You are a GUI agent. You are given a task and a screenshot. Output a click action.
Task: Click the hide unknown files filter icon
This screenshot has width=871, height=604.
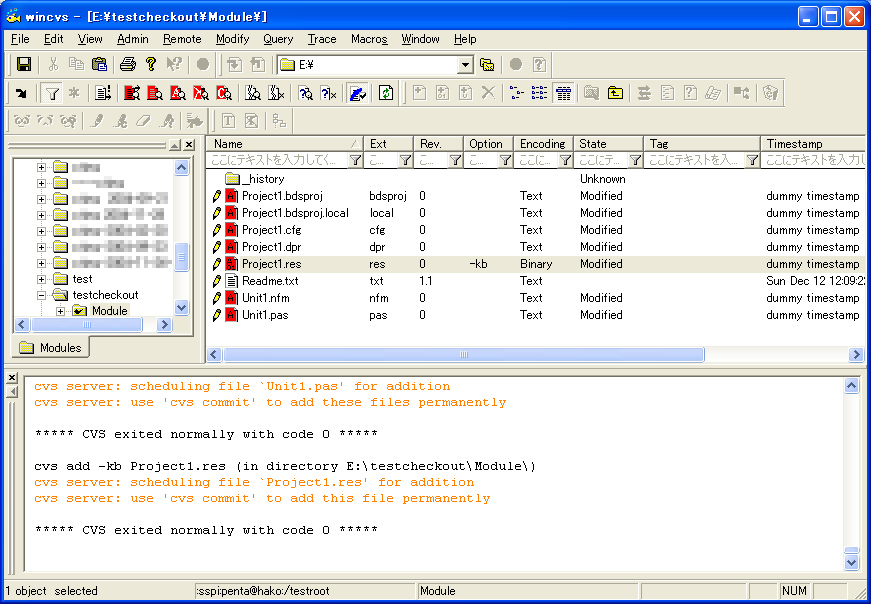pos(277,93)
